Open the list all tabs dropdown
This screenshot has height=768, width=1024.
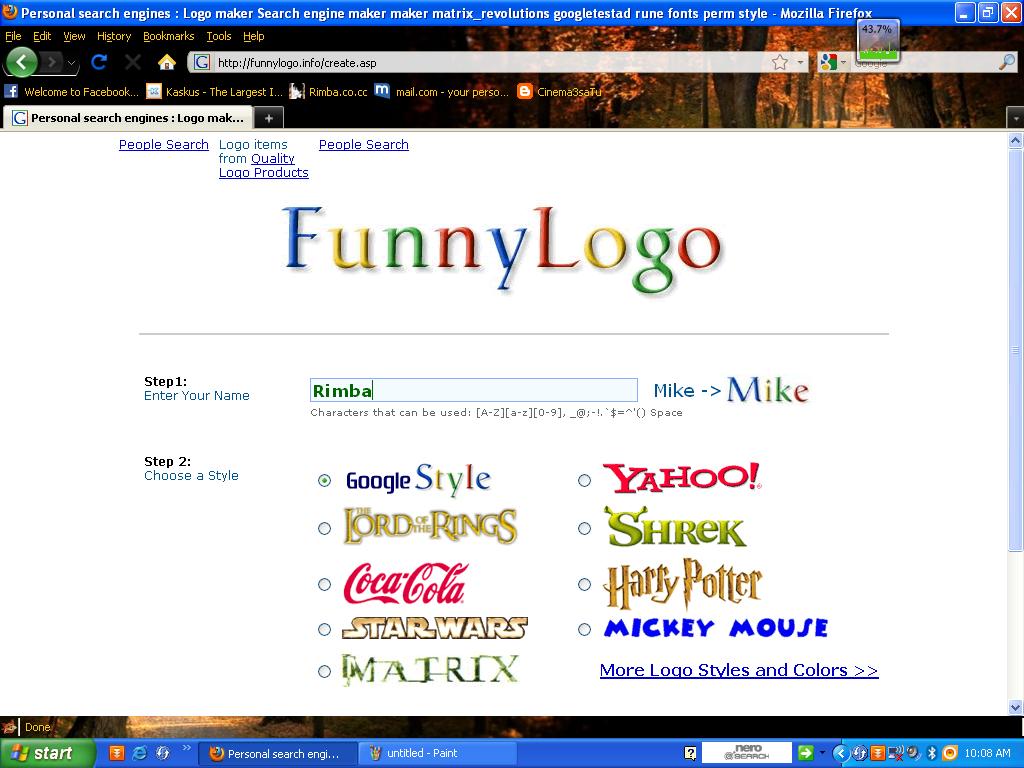(1016, 118)
